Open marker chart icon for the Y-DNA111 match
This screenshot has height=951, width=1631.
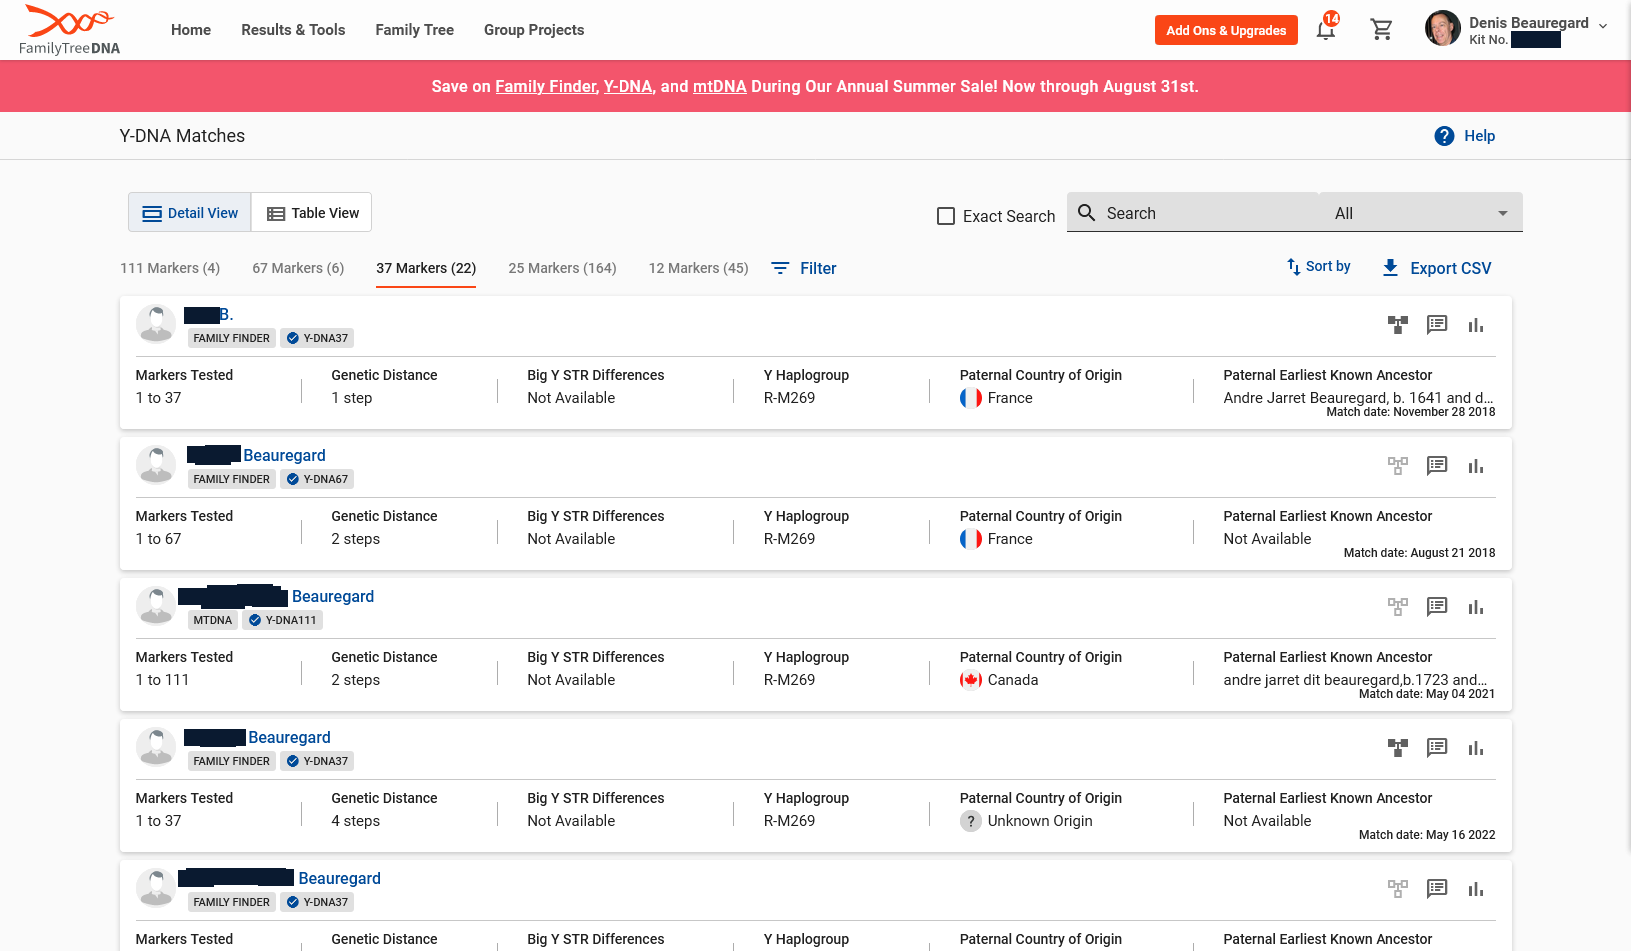tap(1476, 606)
